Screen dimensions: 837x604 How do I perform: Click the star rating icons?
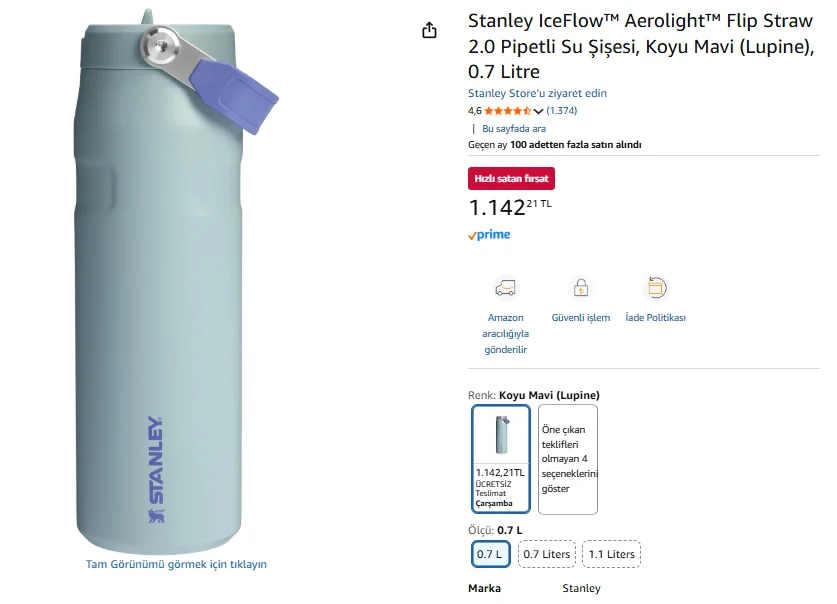pyautogui.click(x=507, y=111)
